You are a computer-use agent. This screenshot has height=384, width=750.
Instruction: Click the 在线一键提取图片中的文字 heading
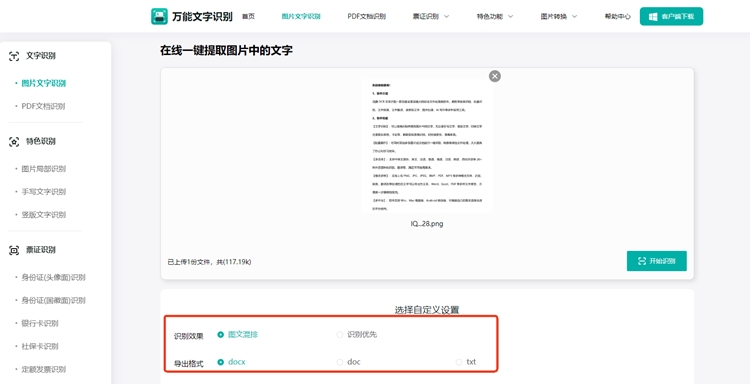tap(226, 51)
